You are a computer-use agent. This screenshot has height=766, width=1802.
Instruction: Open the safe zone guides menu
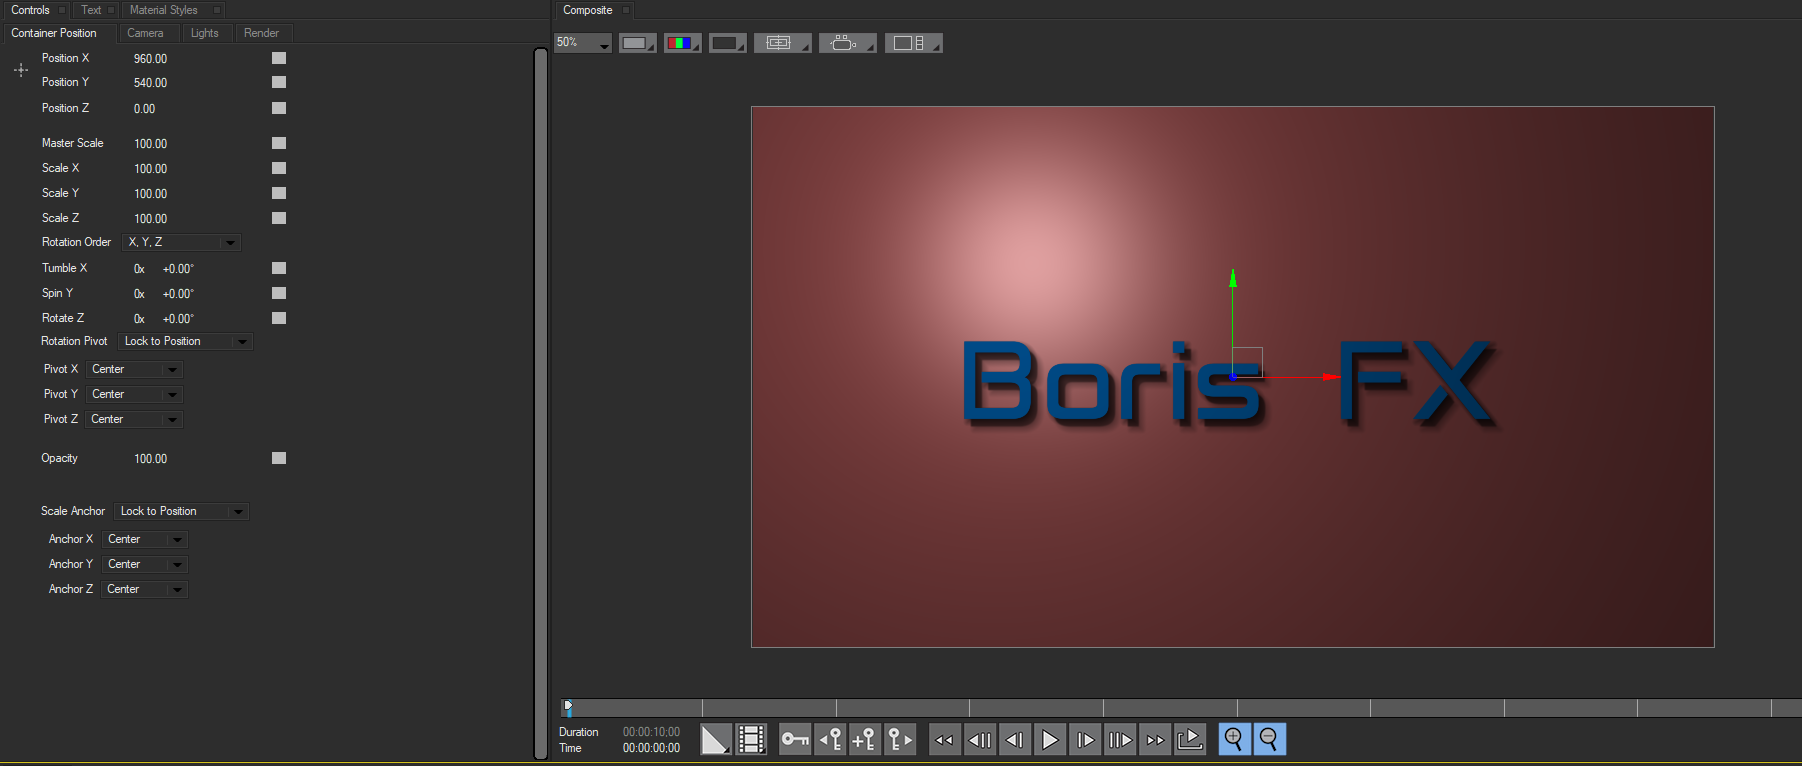point(782,43)
